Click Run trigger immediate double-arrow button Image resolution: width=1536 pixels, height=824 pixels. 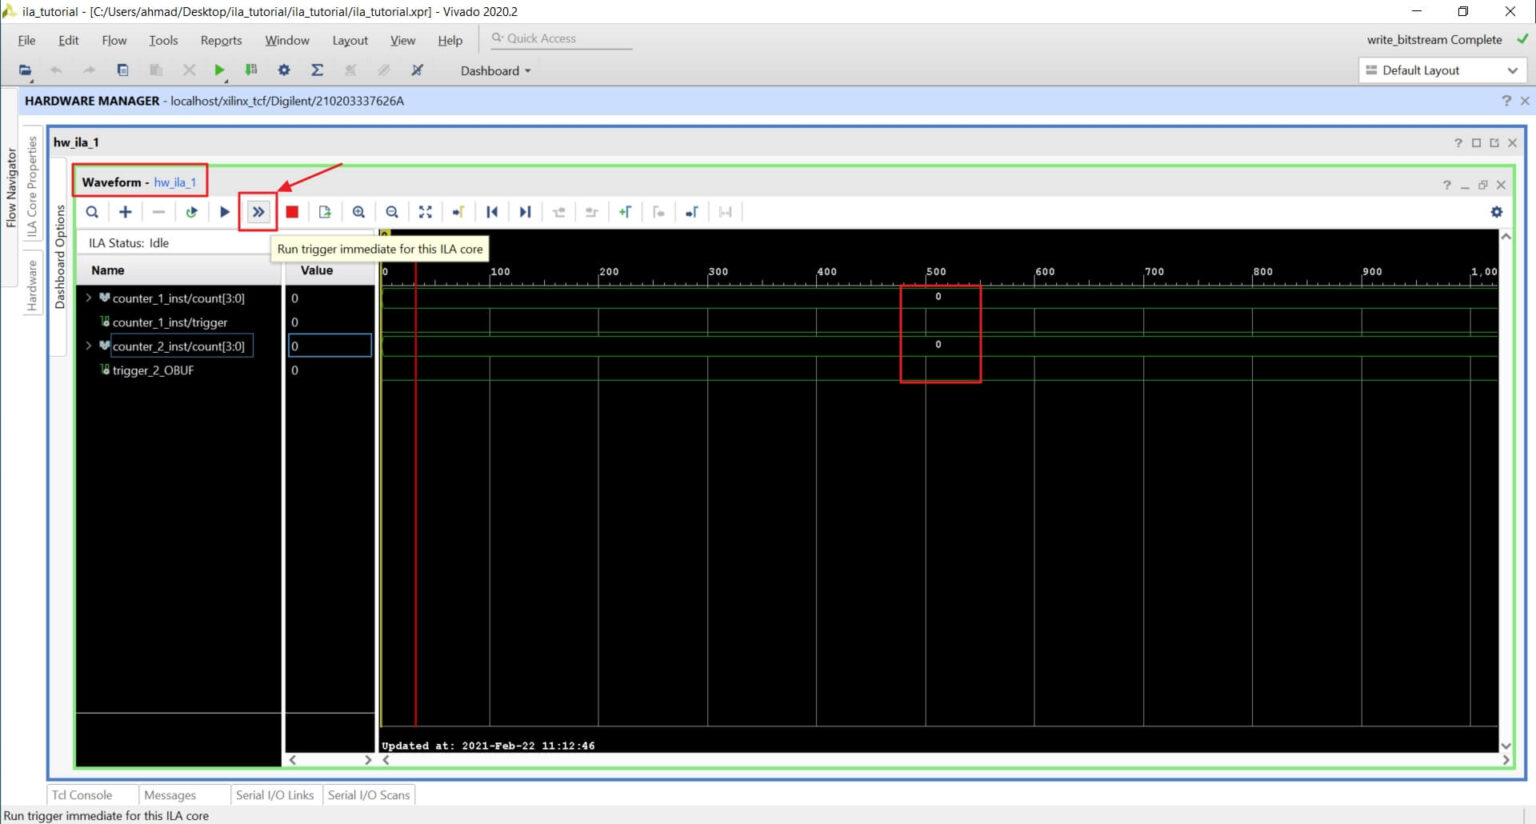[x=258, y=212]
